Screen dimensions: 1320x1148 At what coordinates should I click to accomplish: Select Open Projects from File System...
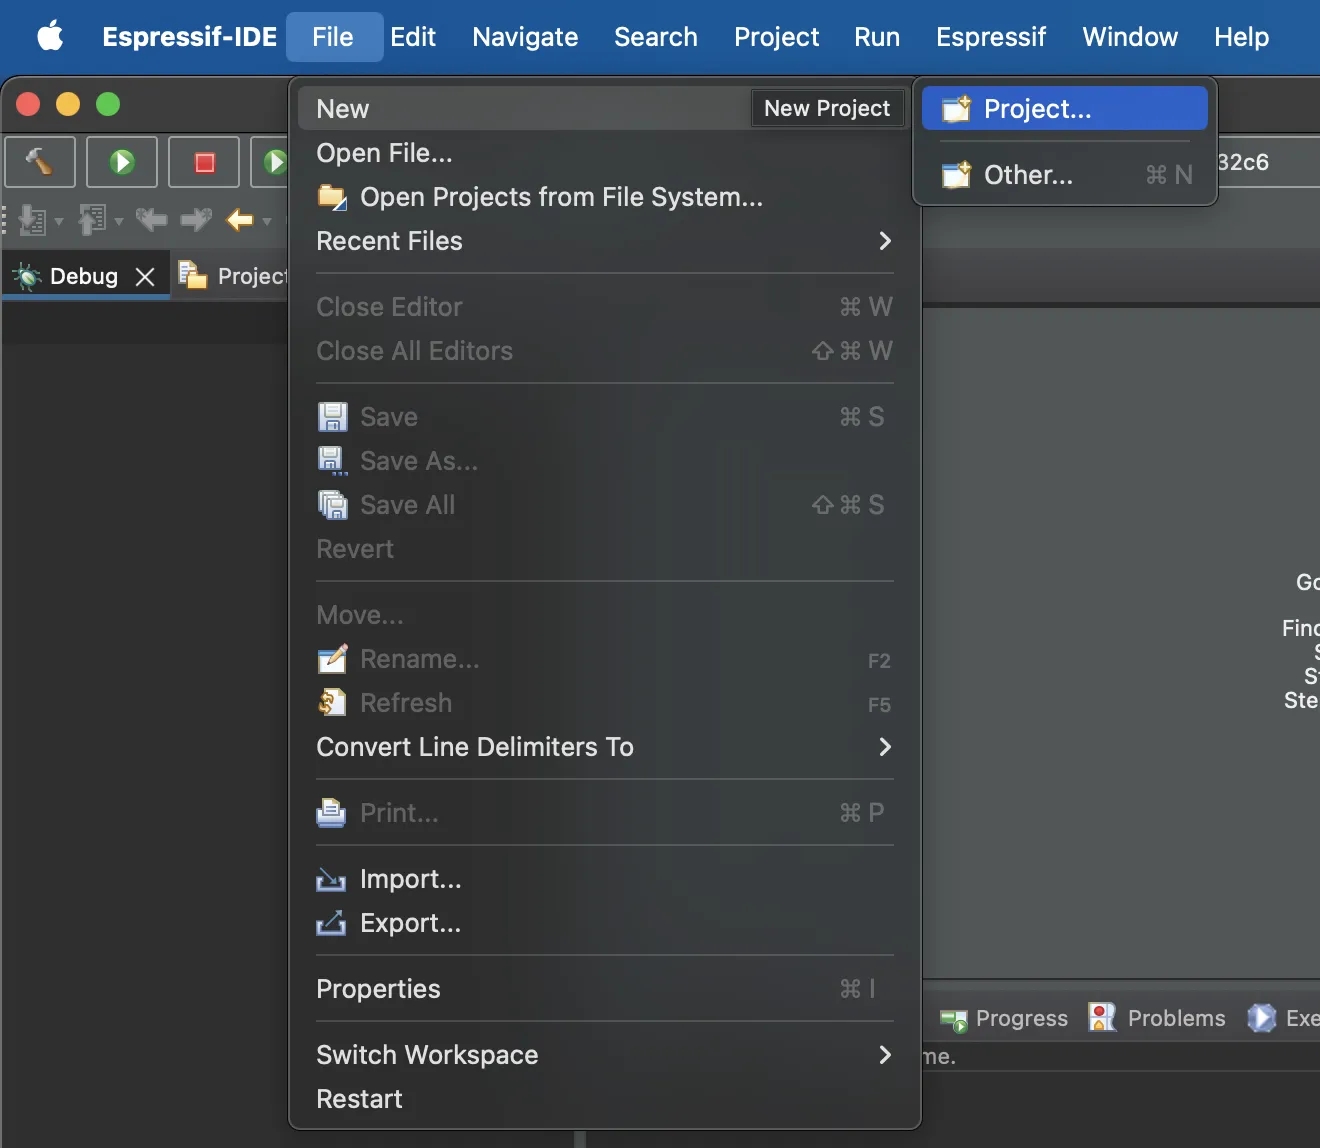pyautogui.click(x=560, y=197)
